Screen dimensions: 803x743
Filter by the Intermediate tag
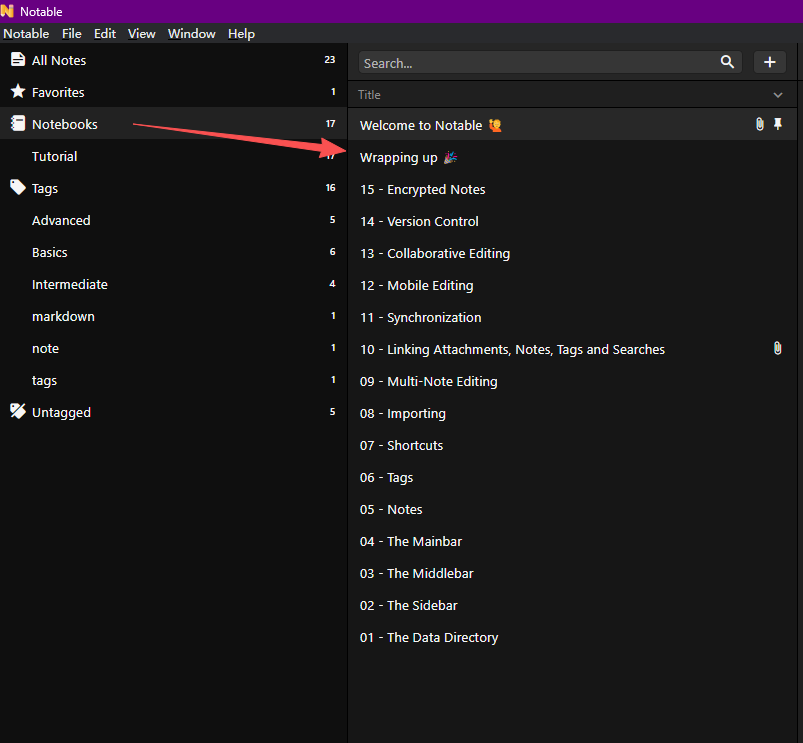(174, 284)
